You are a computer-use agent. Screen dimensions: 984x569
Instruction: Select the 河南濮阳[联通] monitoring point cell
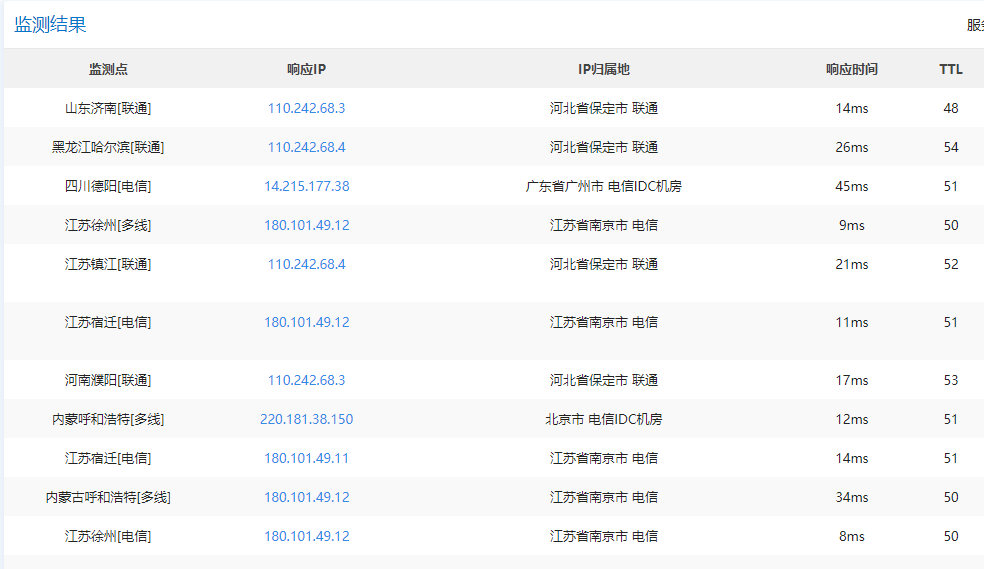coord(108,380)
